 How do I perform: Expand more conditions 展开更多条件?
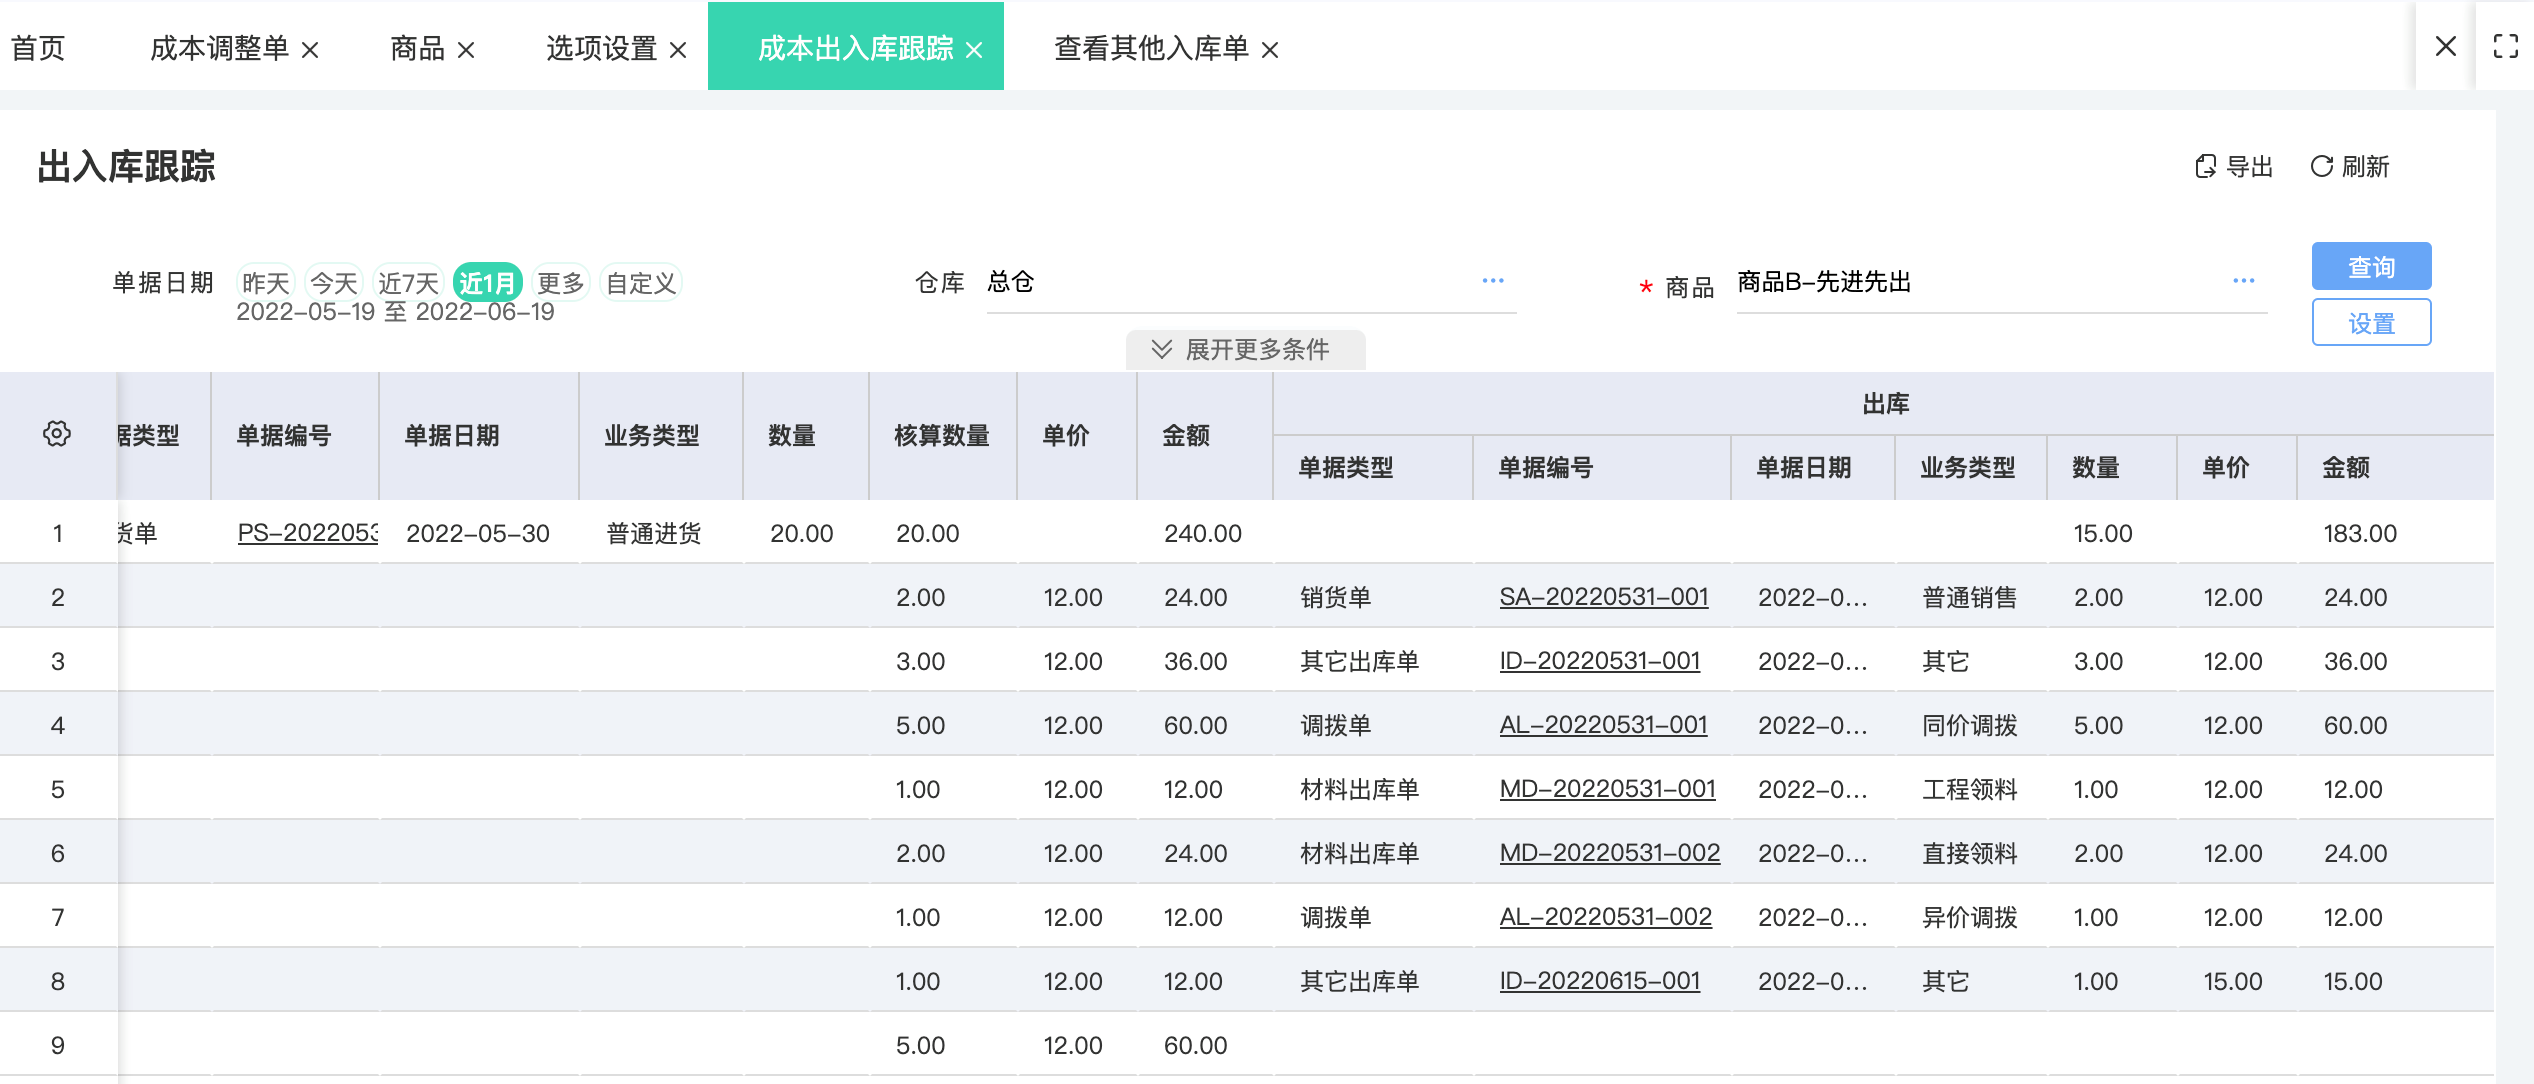1245,349
